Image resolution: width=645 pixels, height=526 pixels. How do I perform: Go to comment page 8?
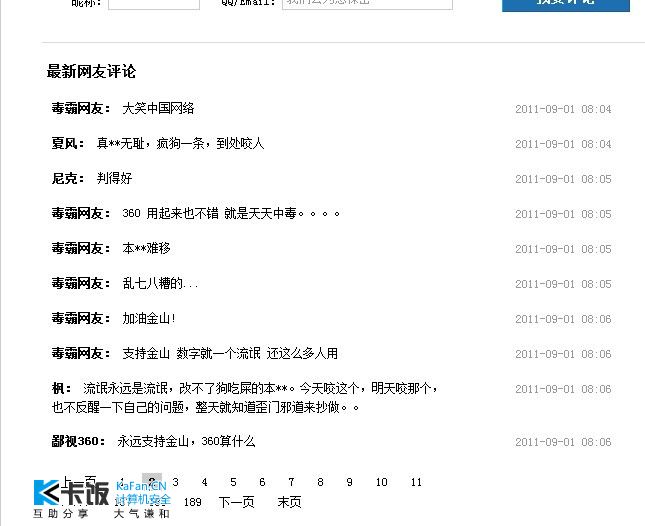click(x=320, y=482)
